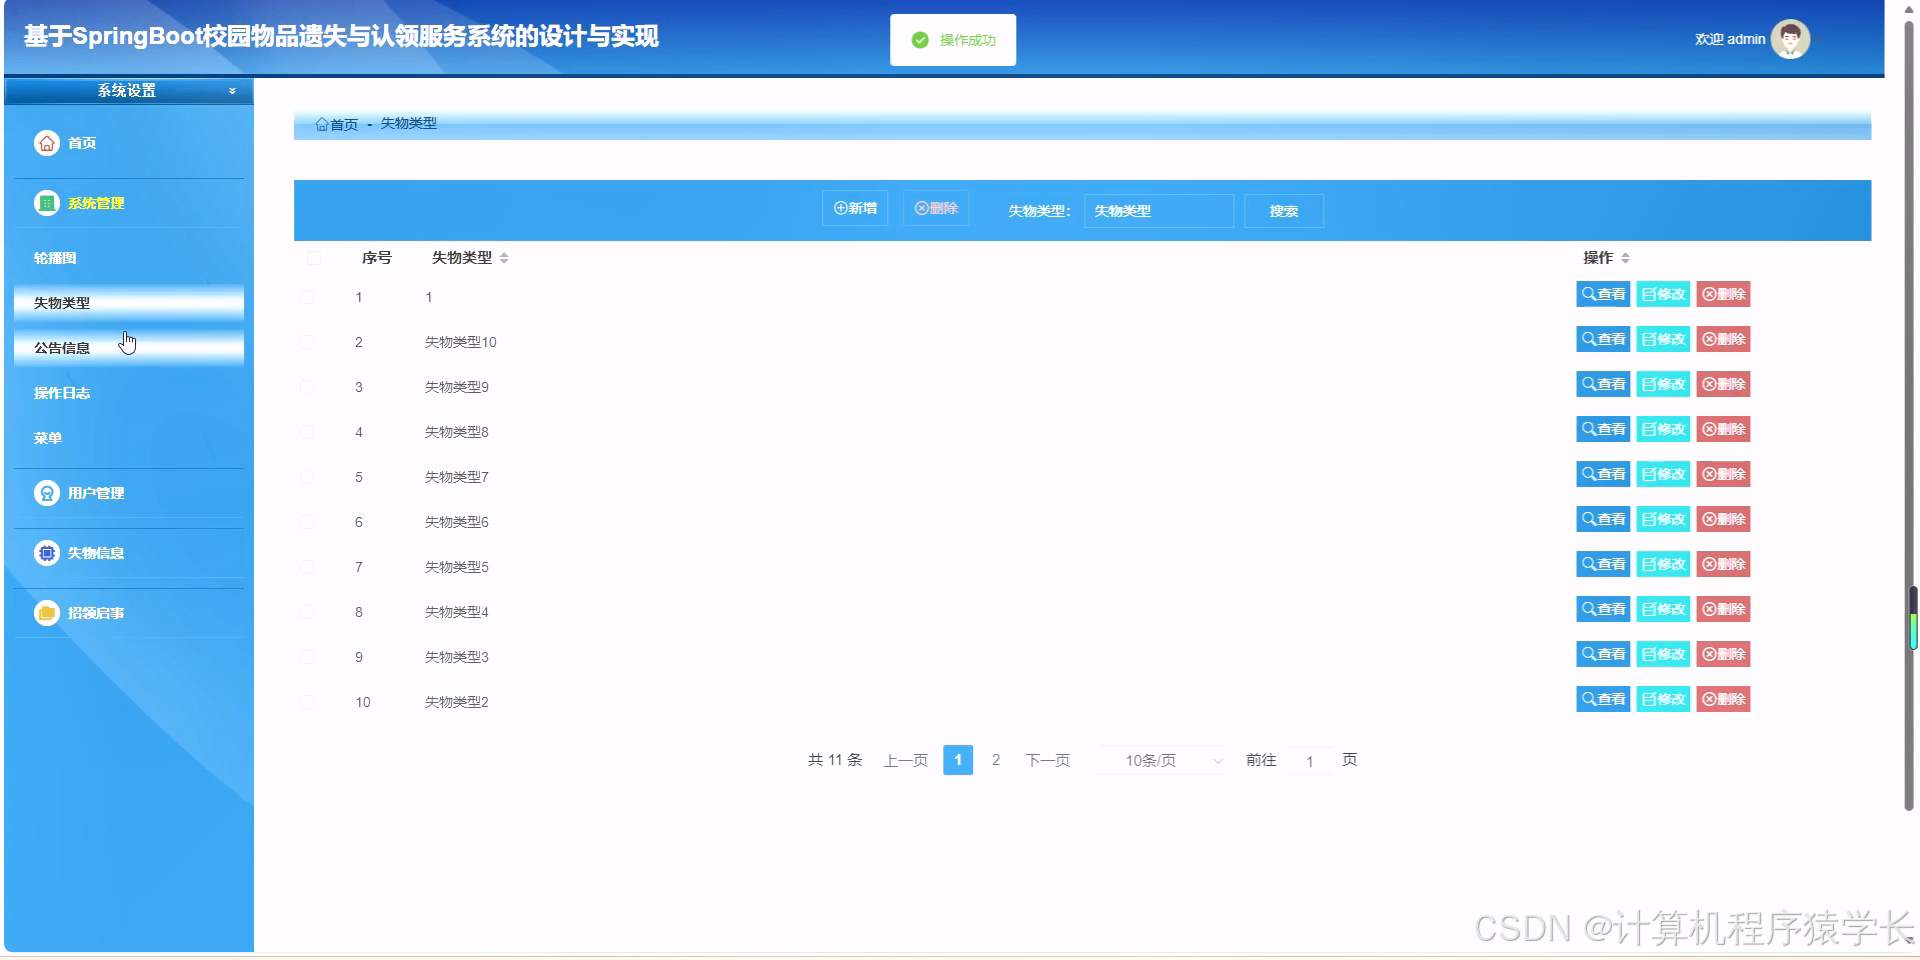Click the 招领启事 claim notices icon
Screen dimensions: 1920x960
[x=46, y=612]
